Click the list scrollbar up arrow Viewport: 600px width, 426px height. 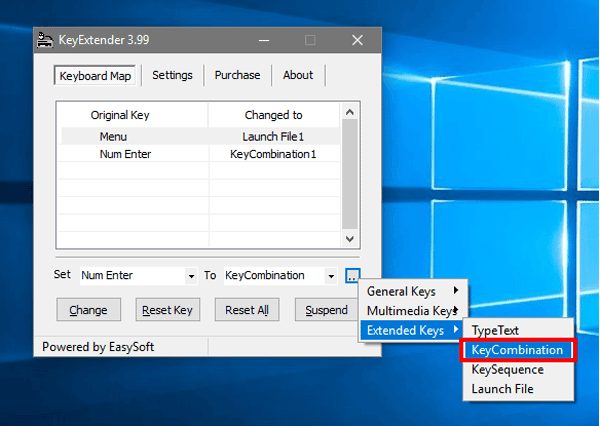tap(349, 112)
